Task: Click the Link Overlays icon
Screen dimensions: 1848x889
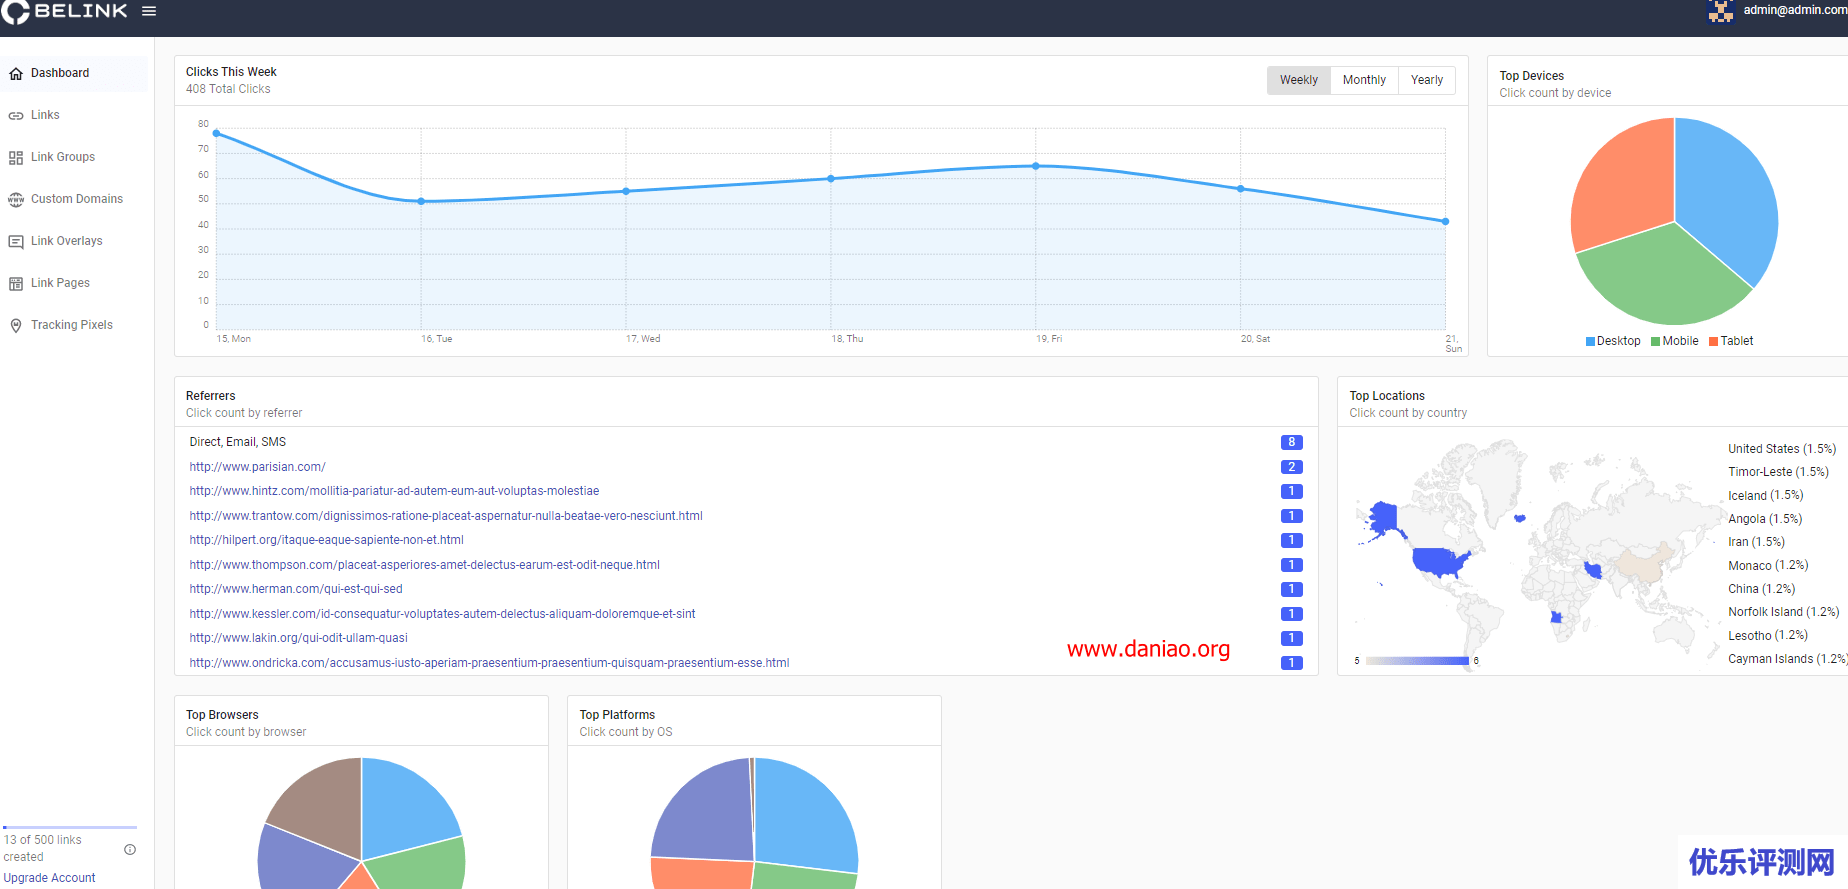Action: [x=16, y=242]
